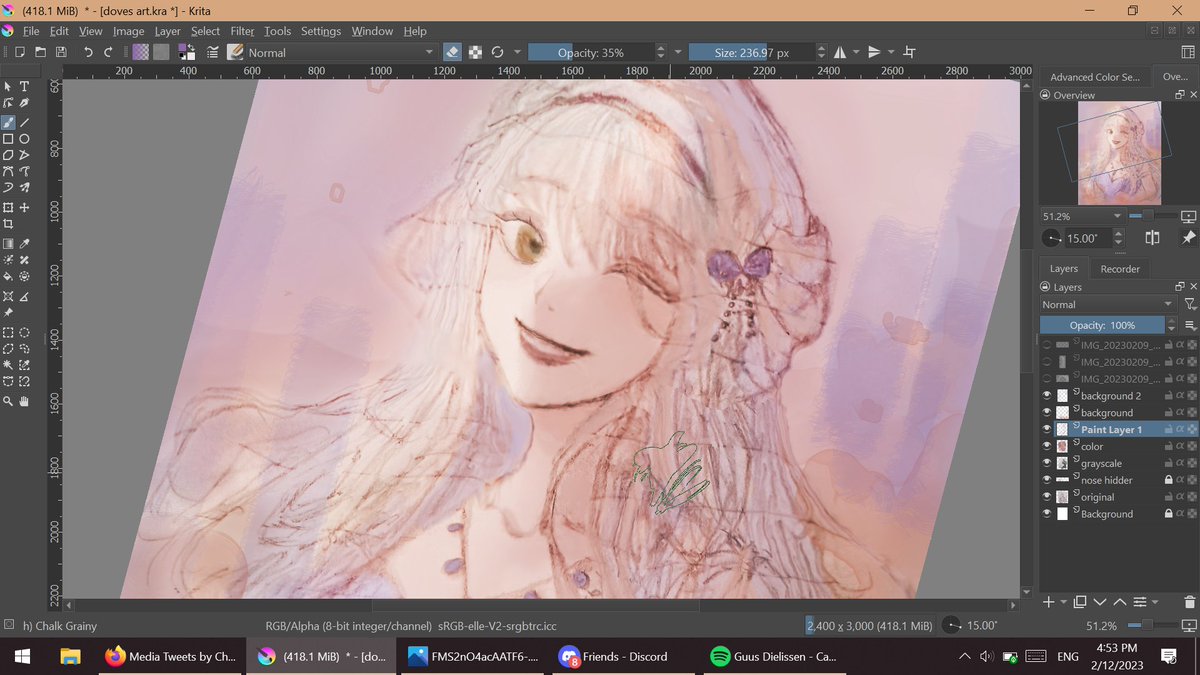Toggle Eraser mode in the toolbar
The height and width of the screenshot is (675, 1200).
click(451, 52)
